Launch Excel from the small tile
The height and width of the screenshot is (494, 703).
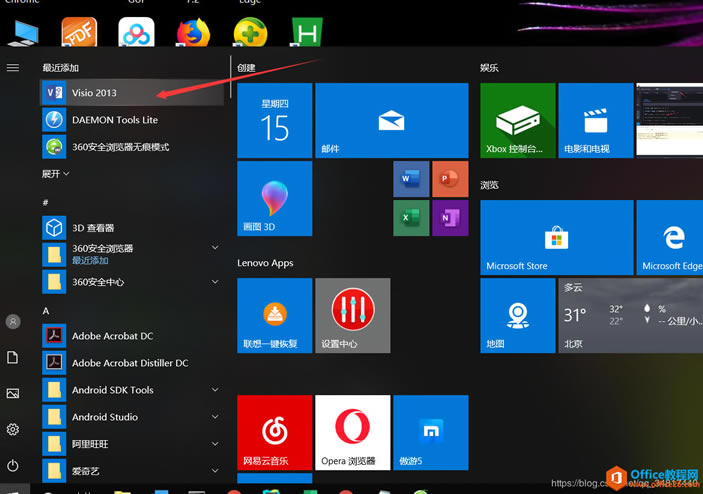click(x=411, y=218)
